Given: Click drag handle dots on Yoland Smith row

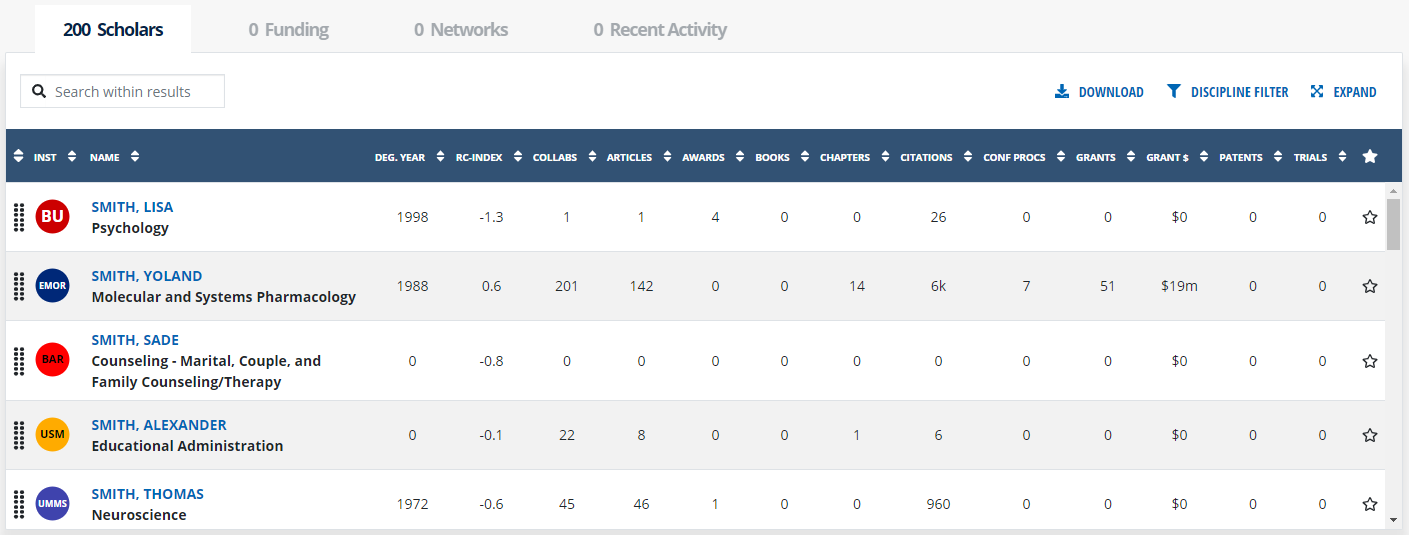Looking at the screenshot, I should pyautogui.click(x=18, y=286).
